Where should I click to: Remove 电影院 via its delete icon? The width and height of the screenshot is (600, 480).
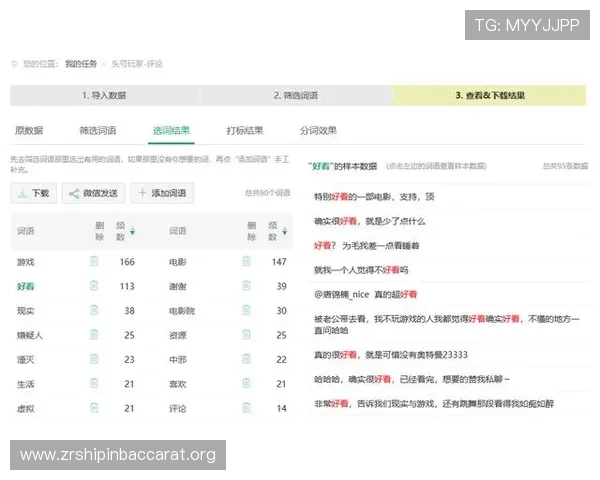[x=246, y=310]
